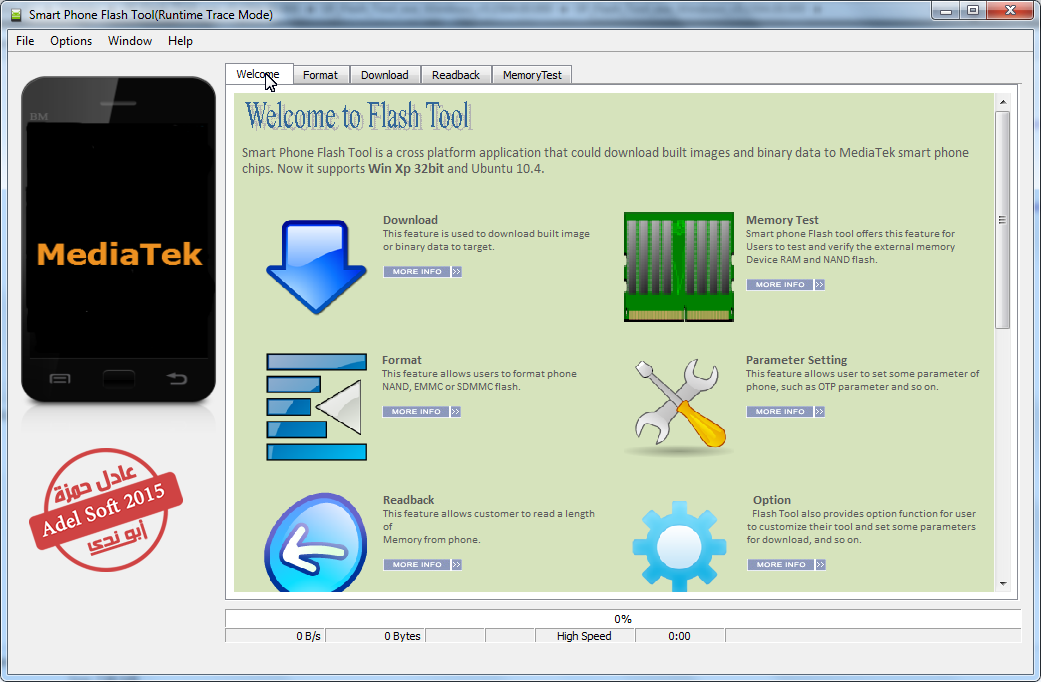Open the File menu

pos(25,41)
